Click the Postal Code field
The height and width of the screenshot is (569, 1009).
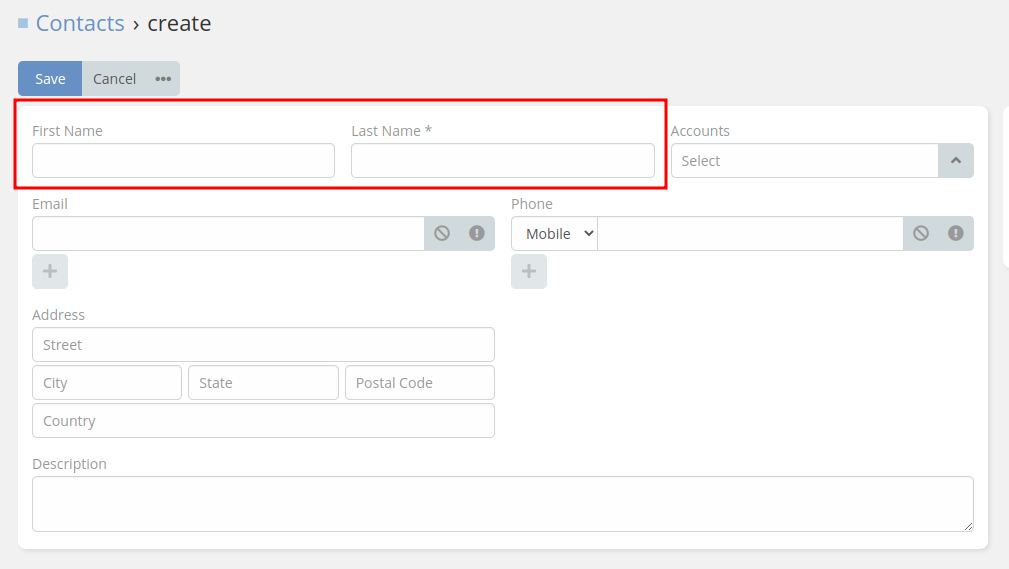[419, 383]
